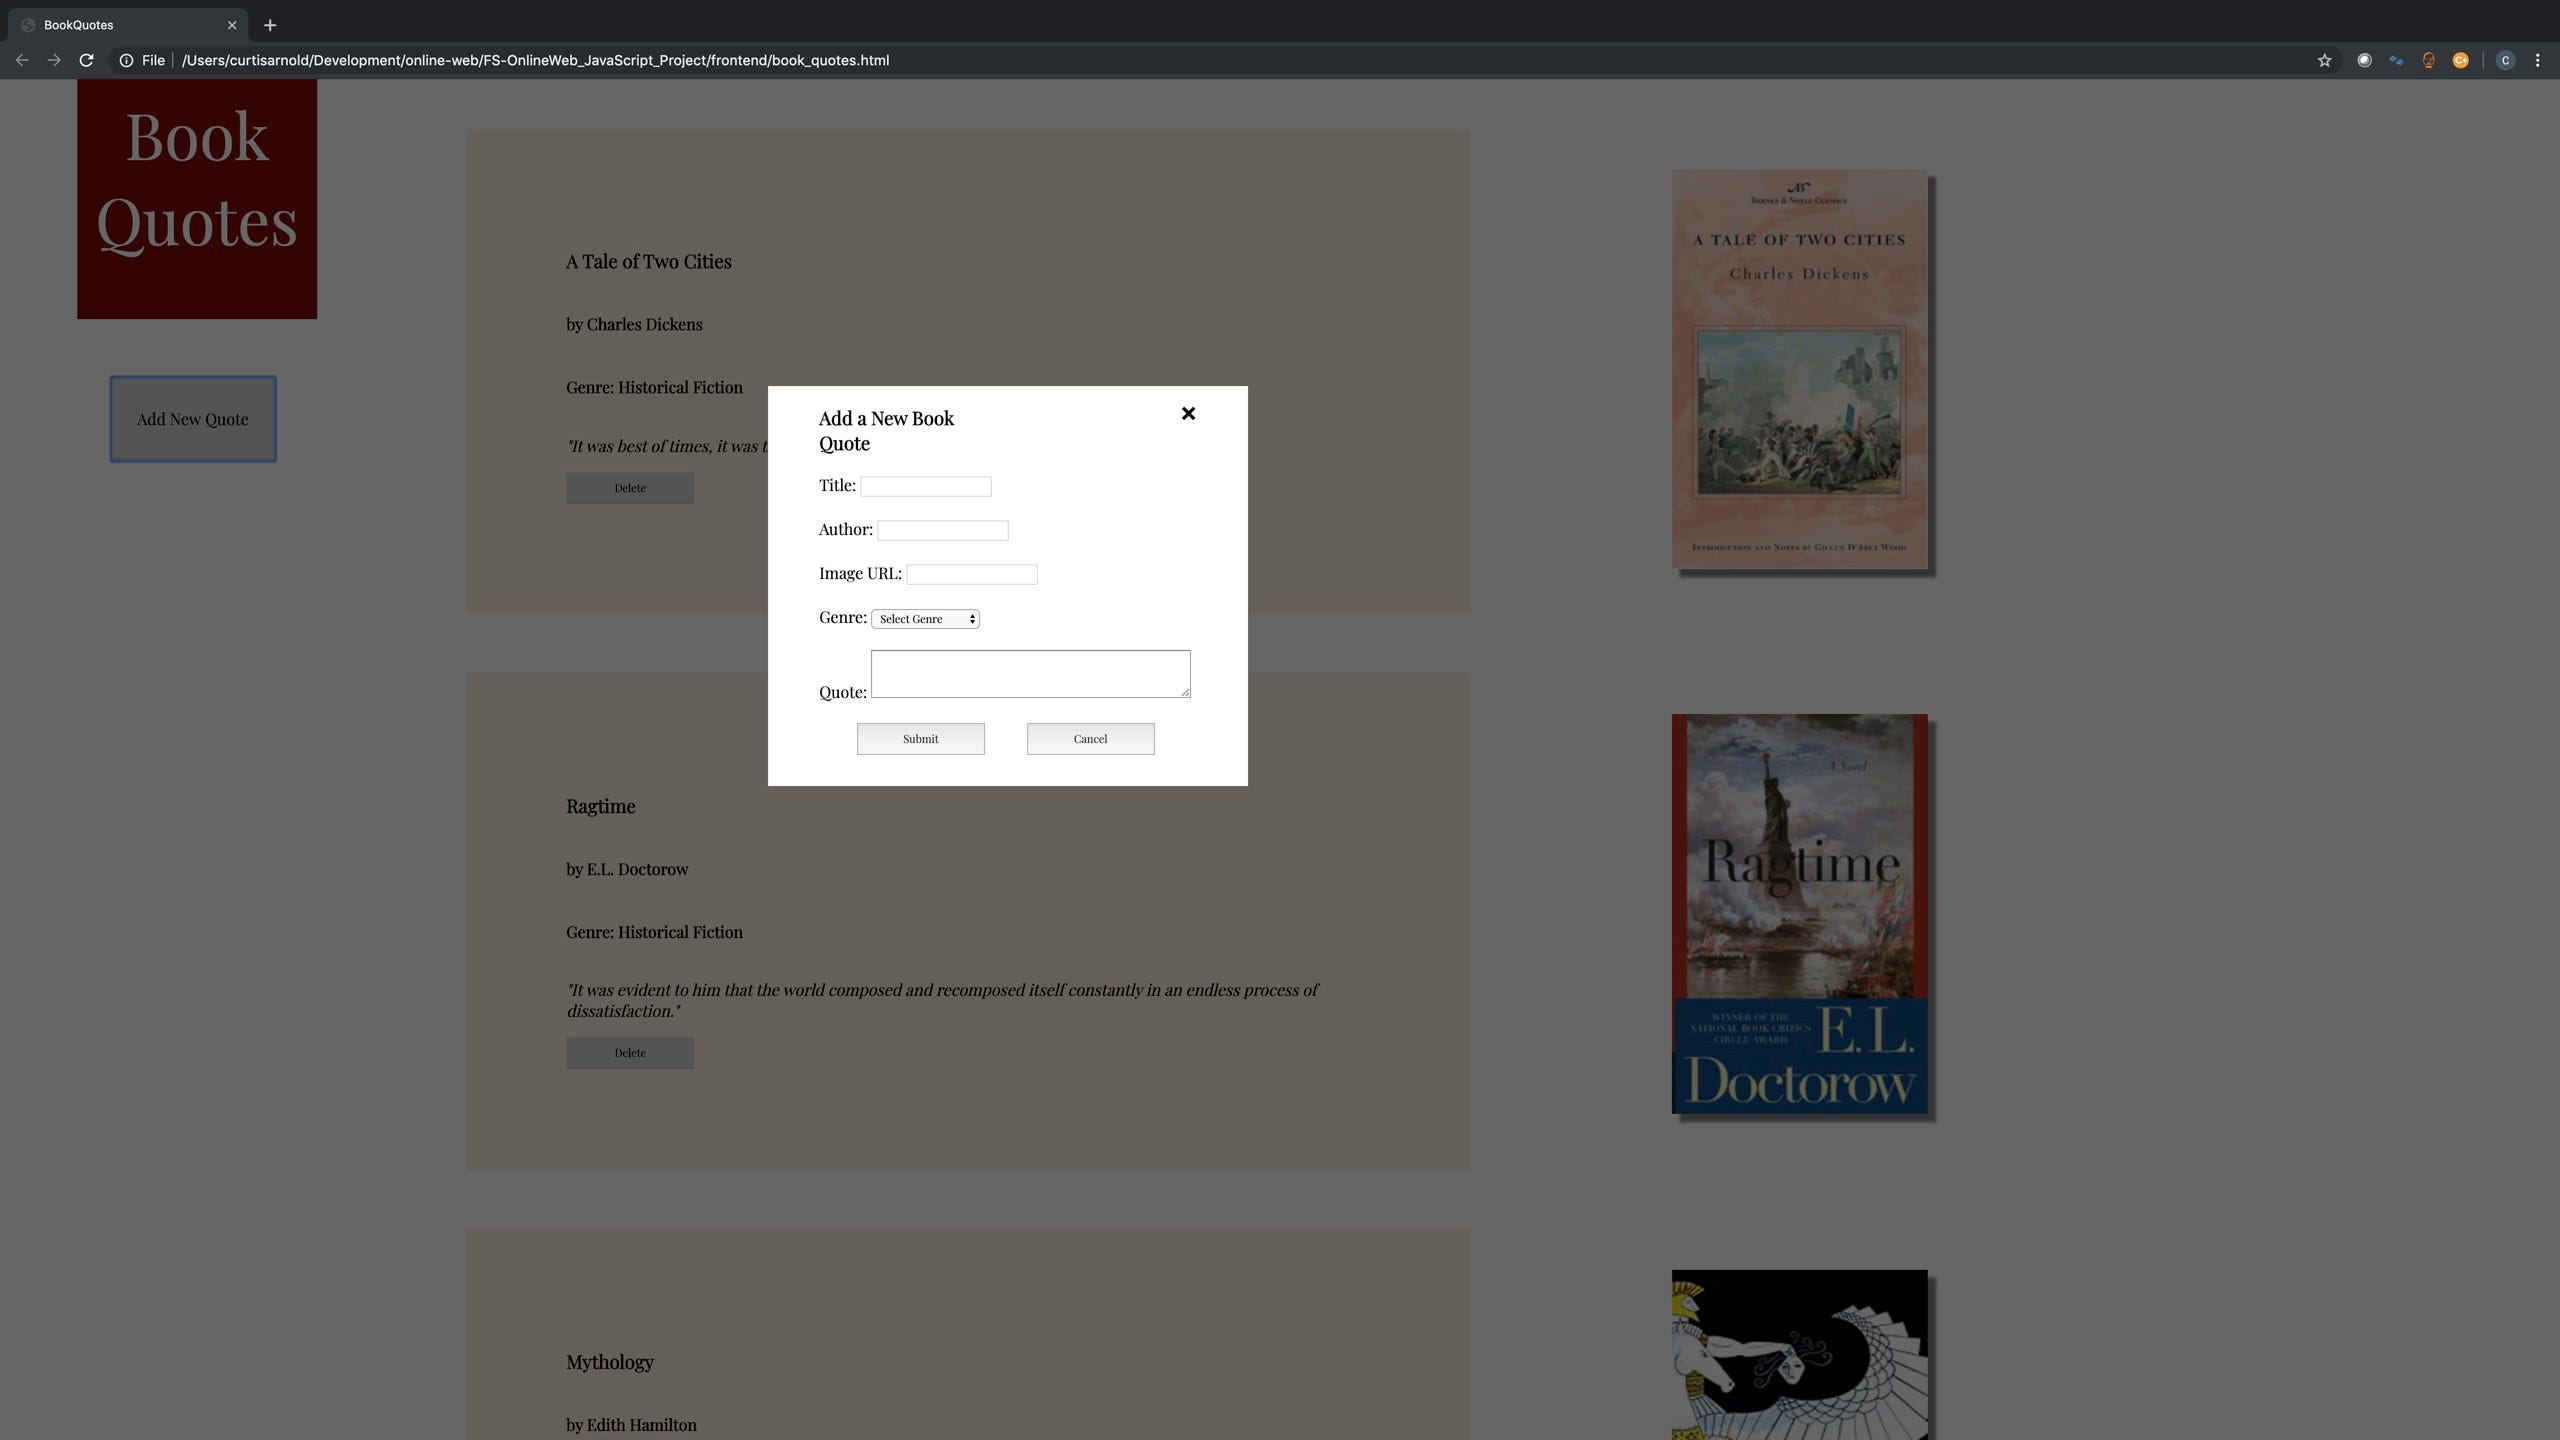Open a new tab with the plus icon

(x=269, y=25)
